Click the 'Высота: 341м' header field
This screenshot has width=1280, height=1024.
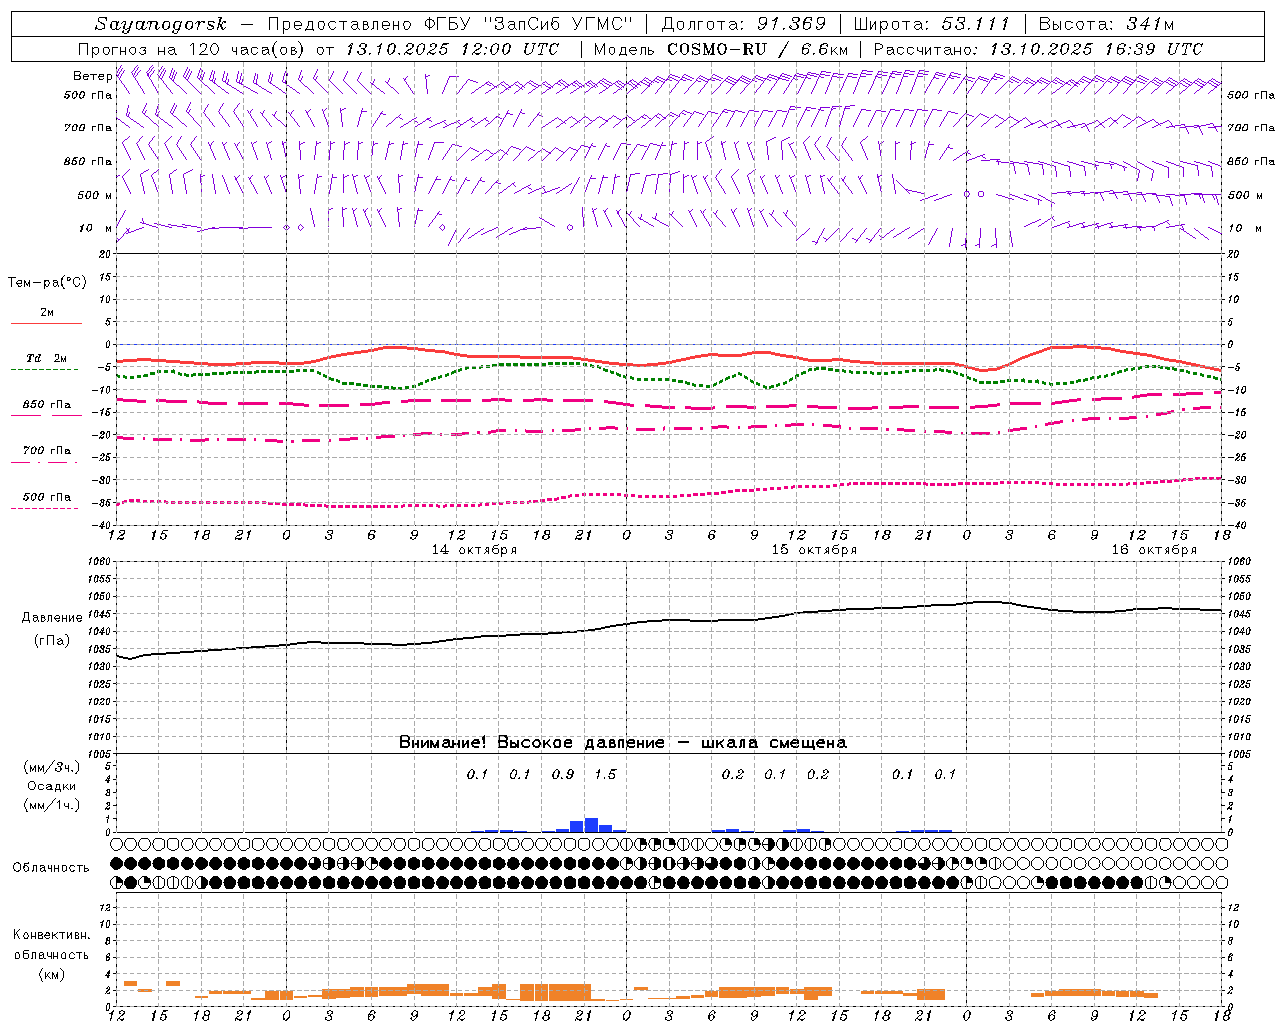click(1106, 24)
